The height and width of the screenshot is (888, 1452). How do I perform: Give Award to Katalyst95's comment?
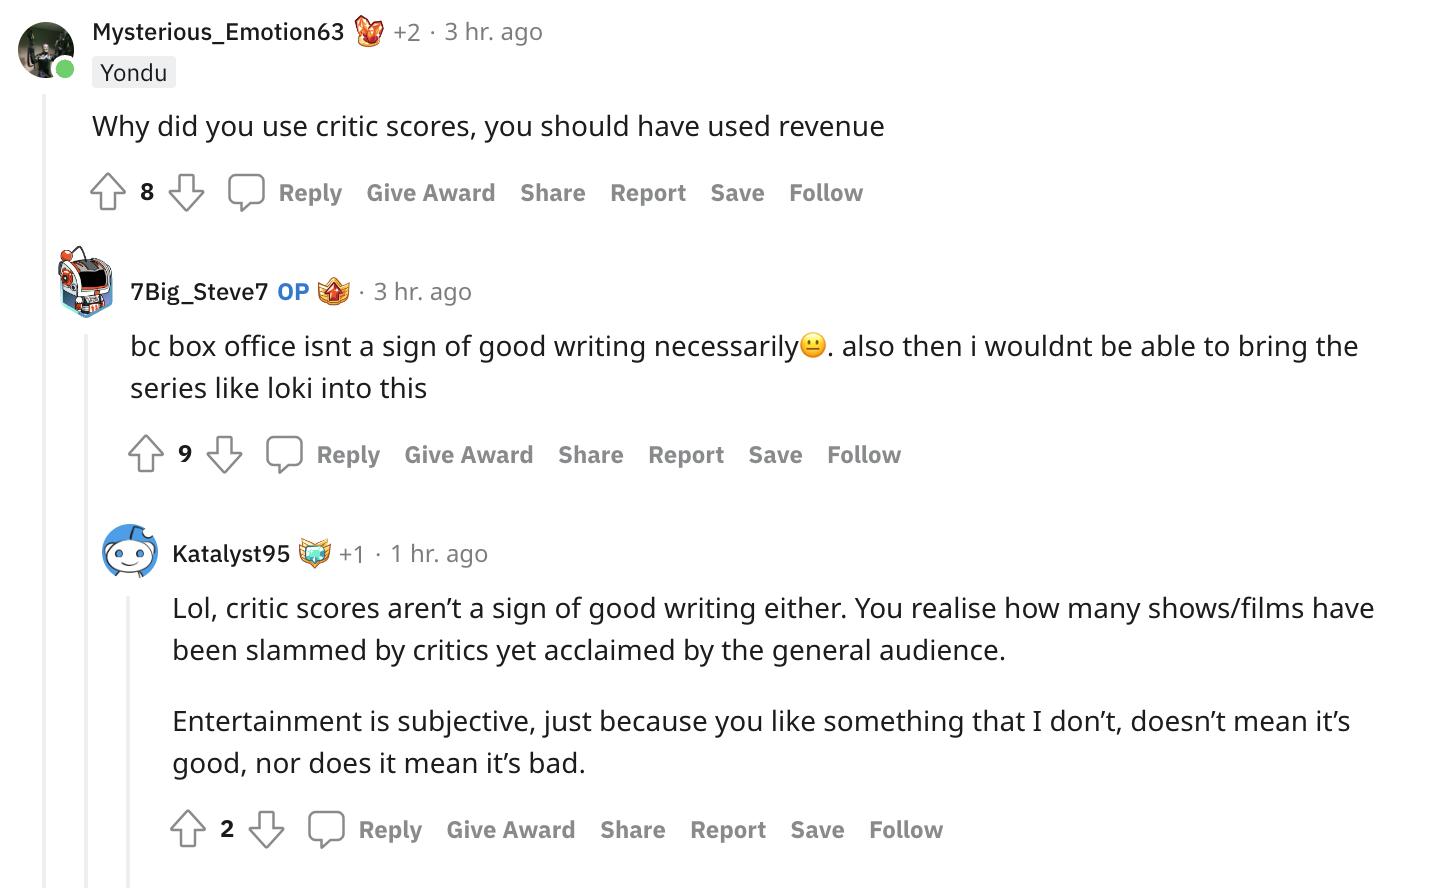(510, 830)
